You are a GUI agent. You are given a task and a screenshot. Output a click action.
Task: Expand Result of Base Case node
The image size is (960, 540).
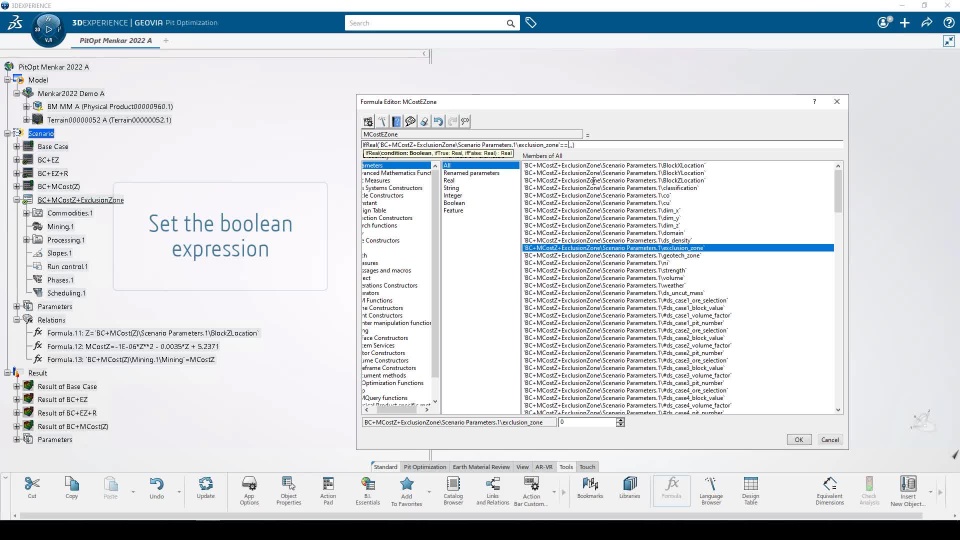[x=17, y=386]
